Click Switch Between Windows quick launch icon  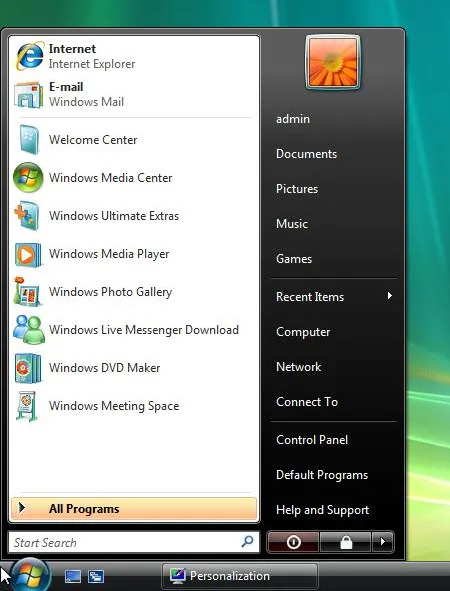click(96, 576)
